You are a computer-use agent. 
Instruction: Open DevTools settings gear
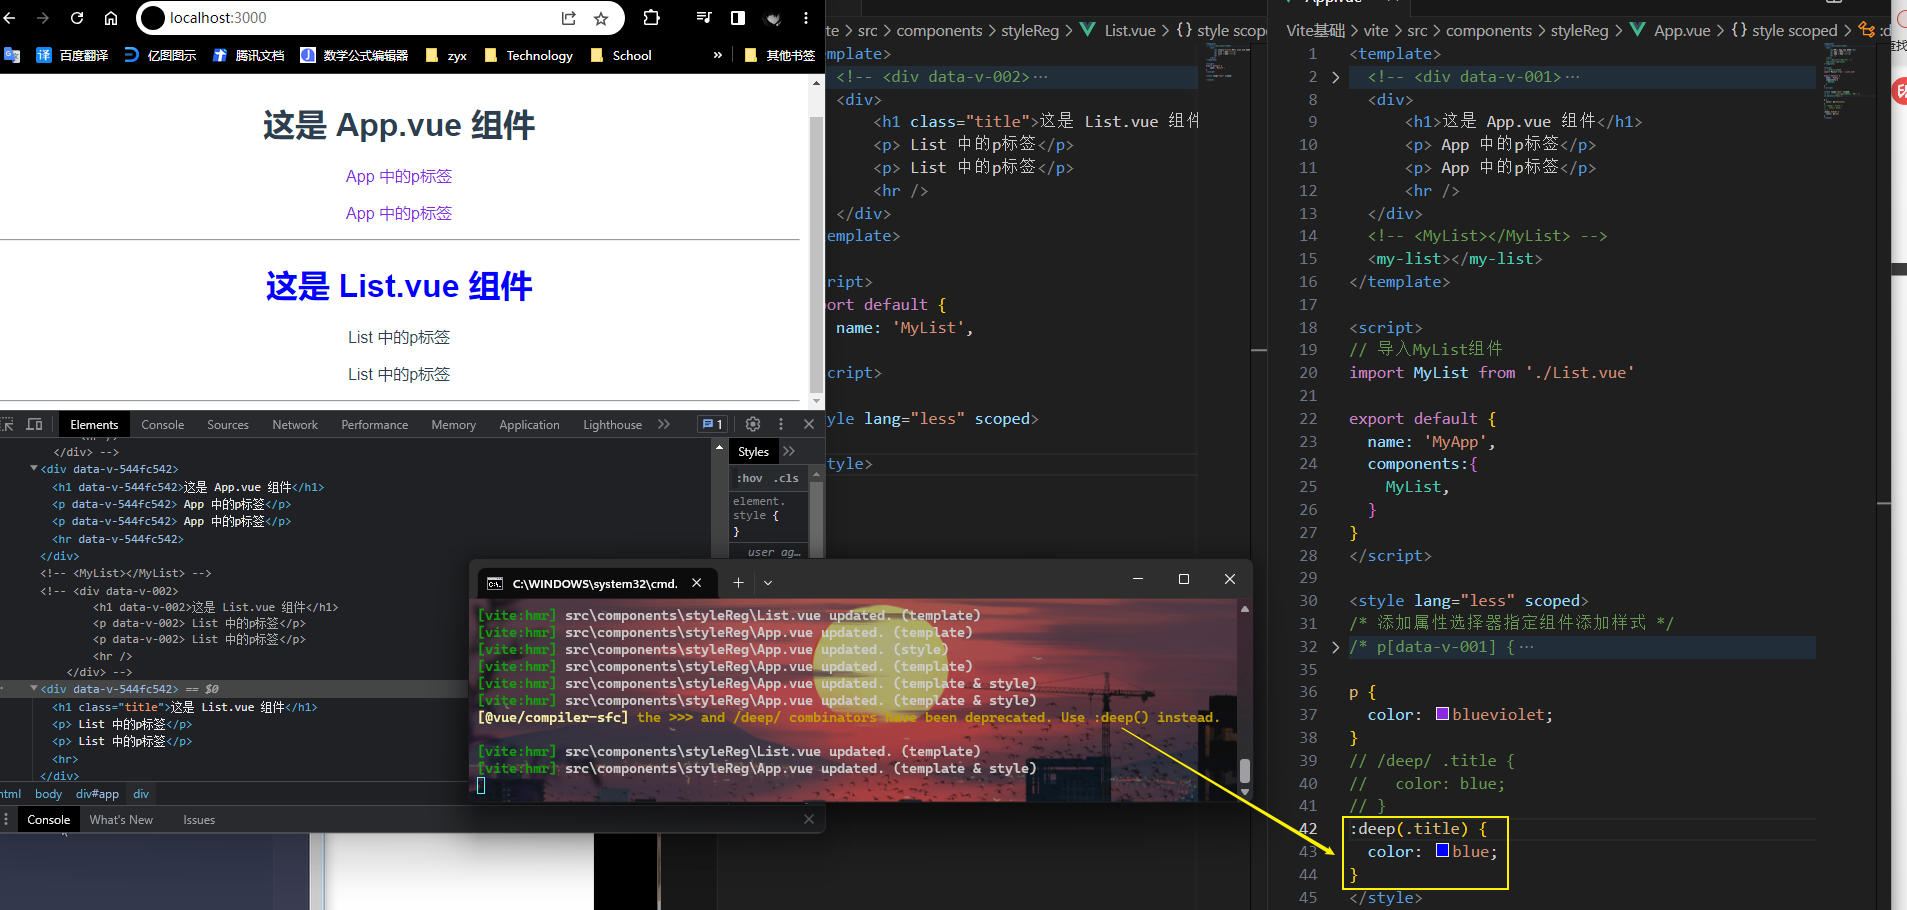click(753, 424)
